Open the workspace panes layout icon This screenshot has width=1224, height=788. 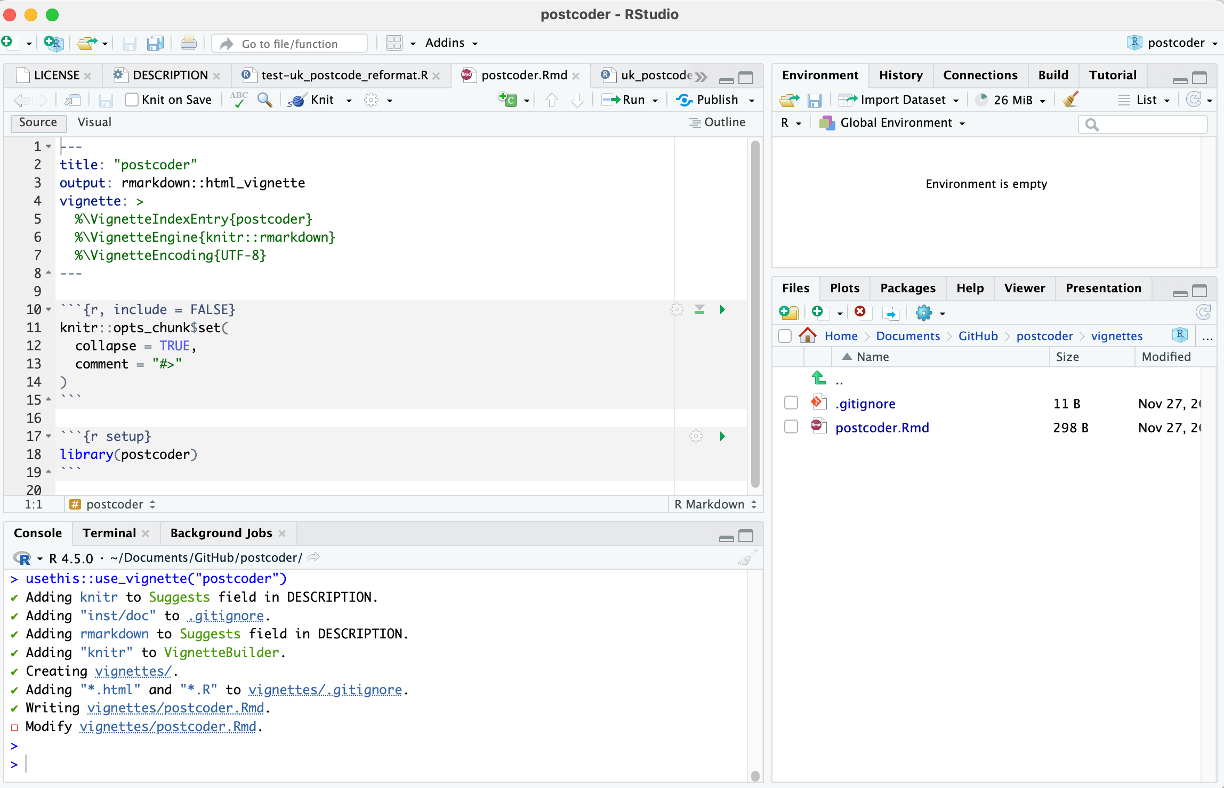[x=394, y=43]
